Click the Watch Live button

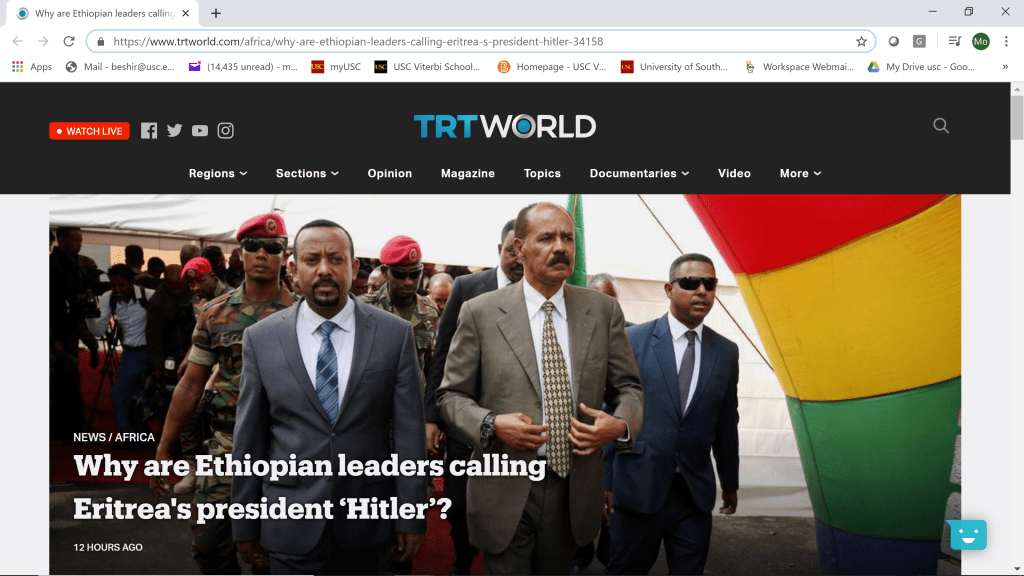(89, 131)
